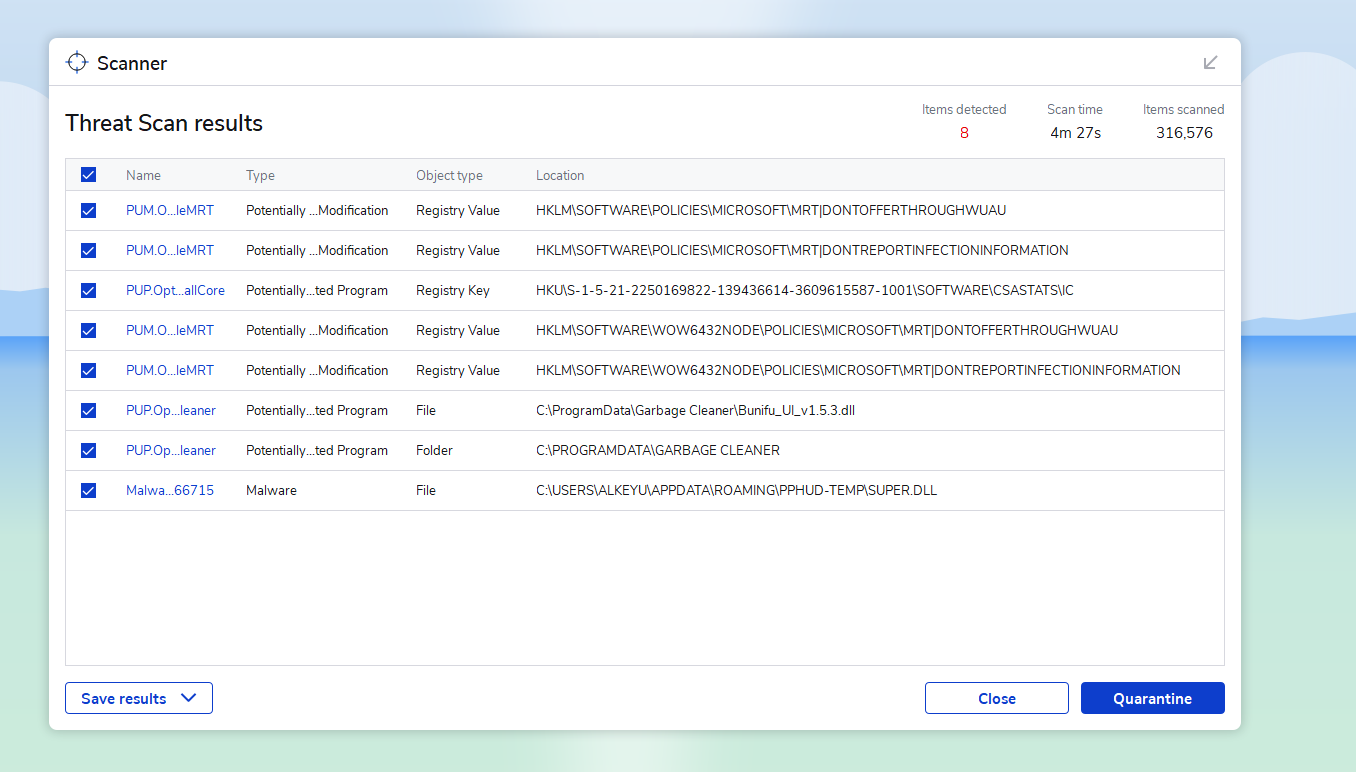Image resolution: width=1356 pixels, height=772 pixels.
Task: Open the PUM.O...leMRT link for WOW6432NODE DONTREPORTINFECTIONINFORMATION
Action: [x=170, y=371]
